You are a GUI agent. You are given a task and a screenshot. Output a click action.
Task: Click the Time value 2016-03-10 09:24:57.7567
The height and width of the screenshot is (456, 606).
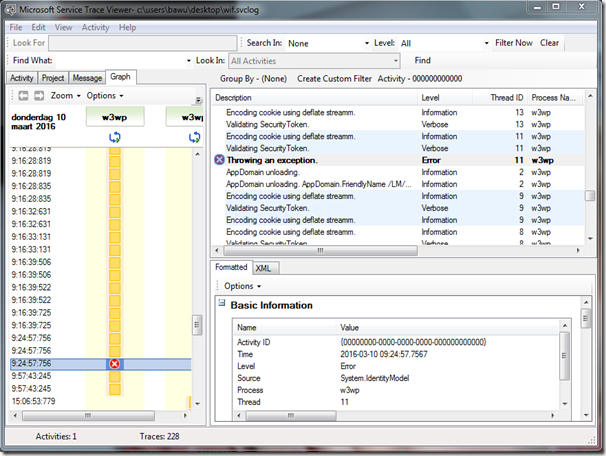point(384,354)
